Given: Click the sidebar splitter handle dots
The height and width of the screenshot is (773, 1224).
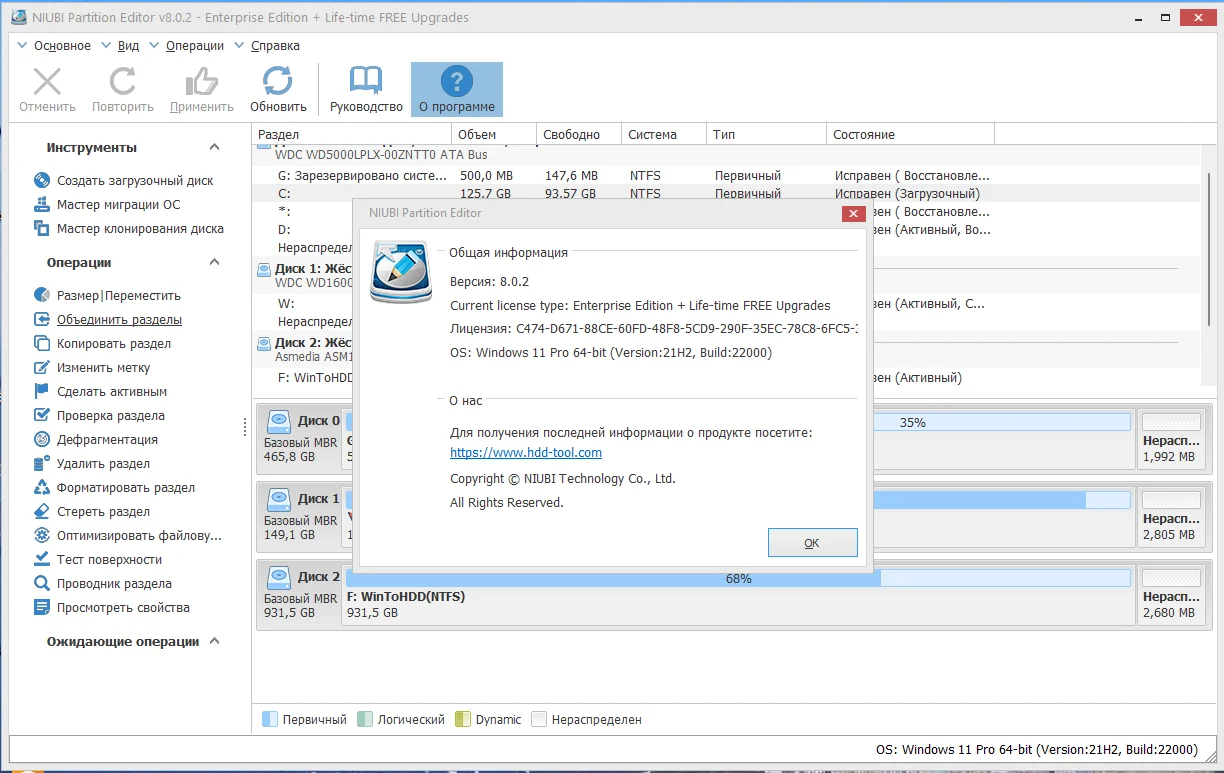Looking at the screenshot, I should click(x=244, y=427).
